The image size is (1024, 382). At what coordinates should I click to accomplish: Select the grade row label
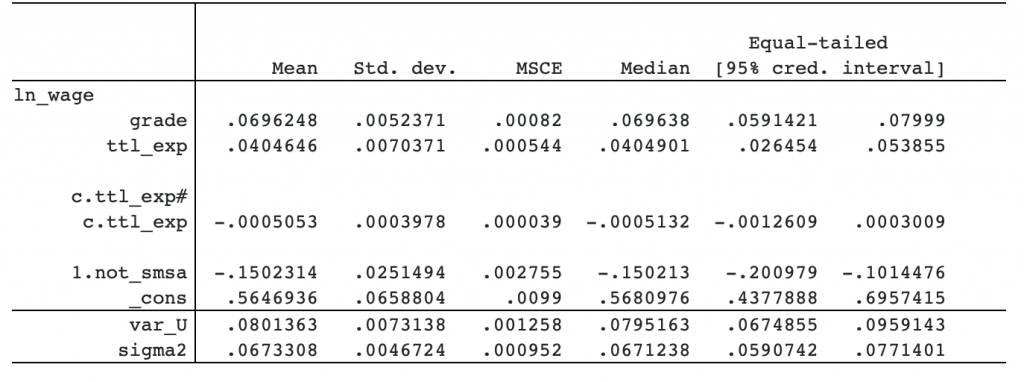[x=157, y=121]
